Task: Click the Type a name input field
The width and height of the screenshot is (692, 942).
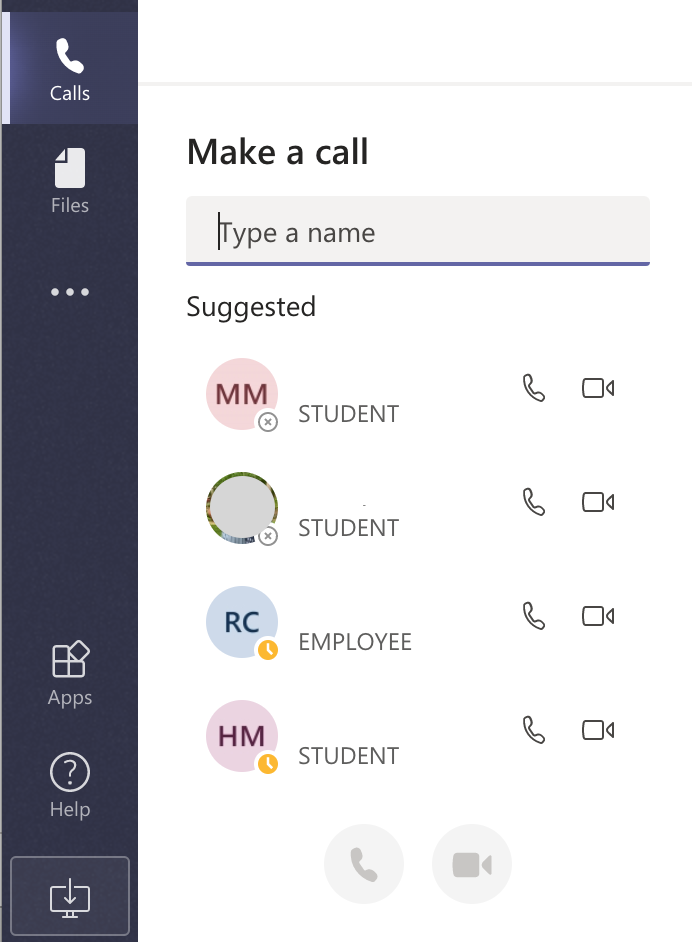Action: [x=417, y=231]
